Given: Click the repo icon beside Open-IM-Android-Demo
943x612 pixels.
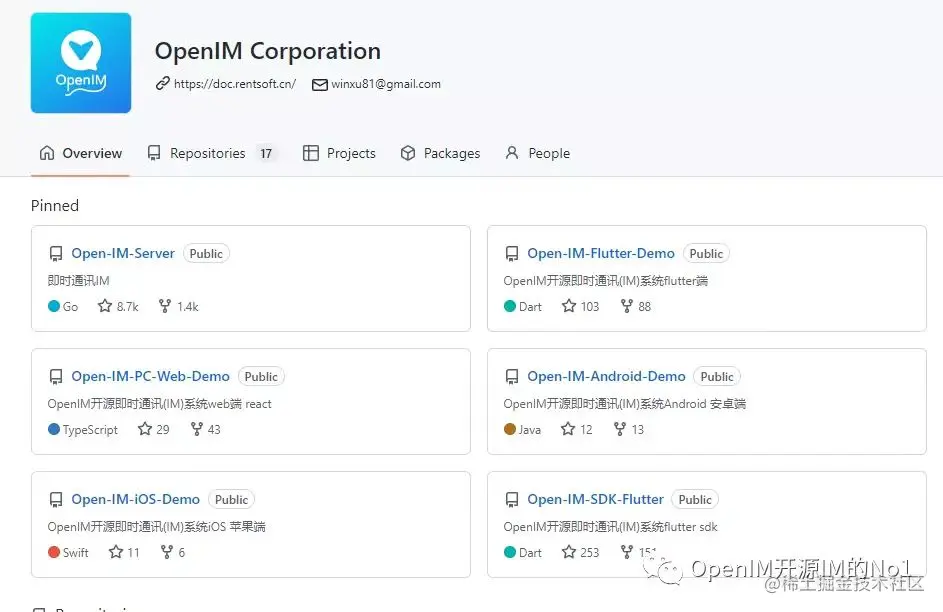Looking at the screenshot, I should pos(512,377).
